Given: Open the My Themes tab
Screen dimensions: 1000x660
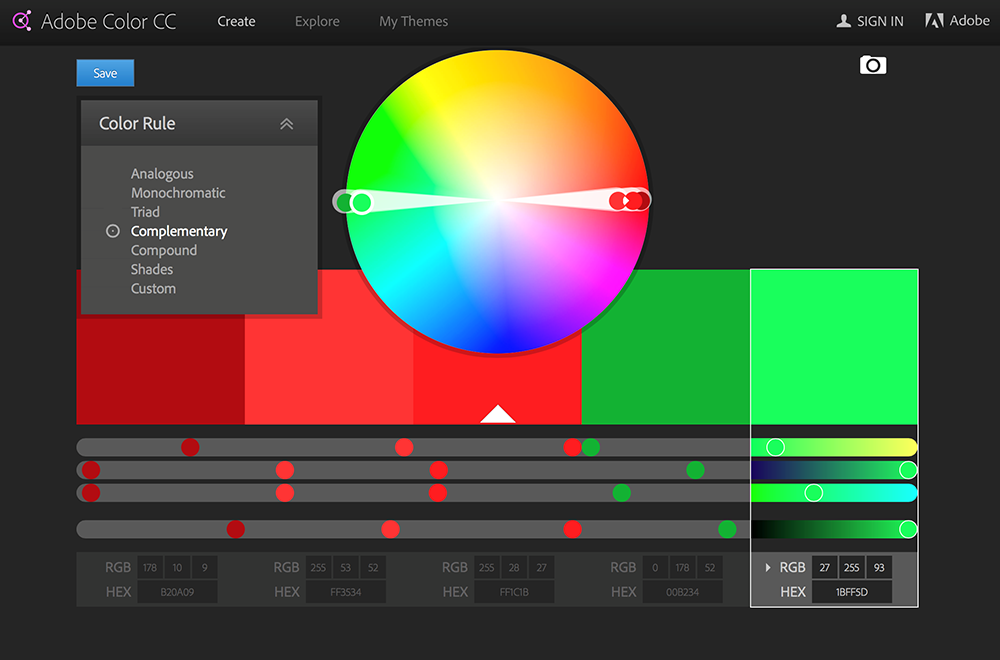Looking at the screenshot, I should coord(413,21).
